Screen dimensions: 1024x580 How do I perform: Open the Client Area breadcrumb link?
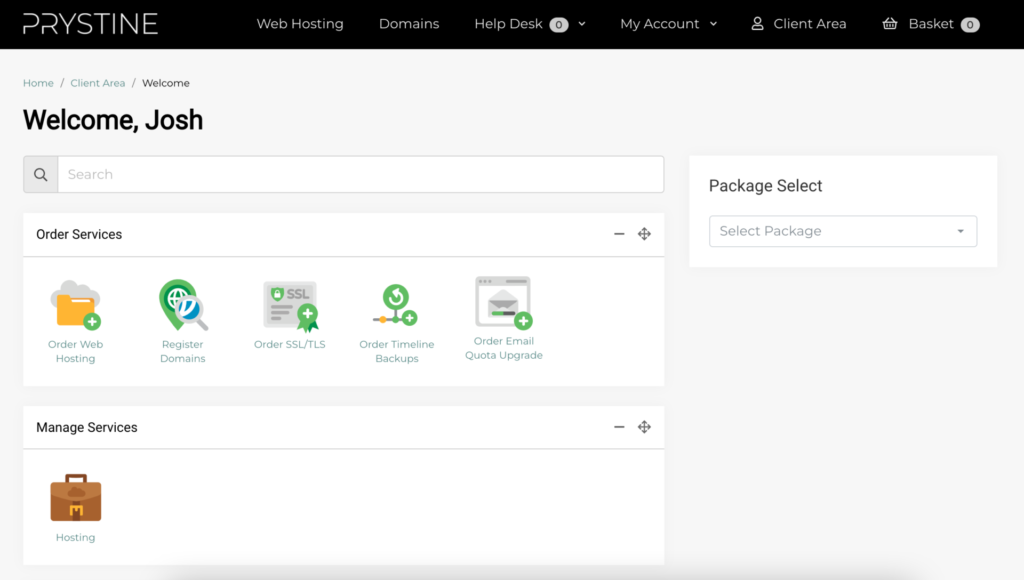tap(97, 83)
